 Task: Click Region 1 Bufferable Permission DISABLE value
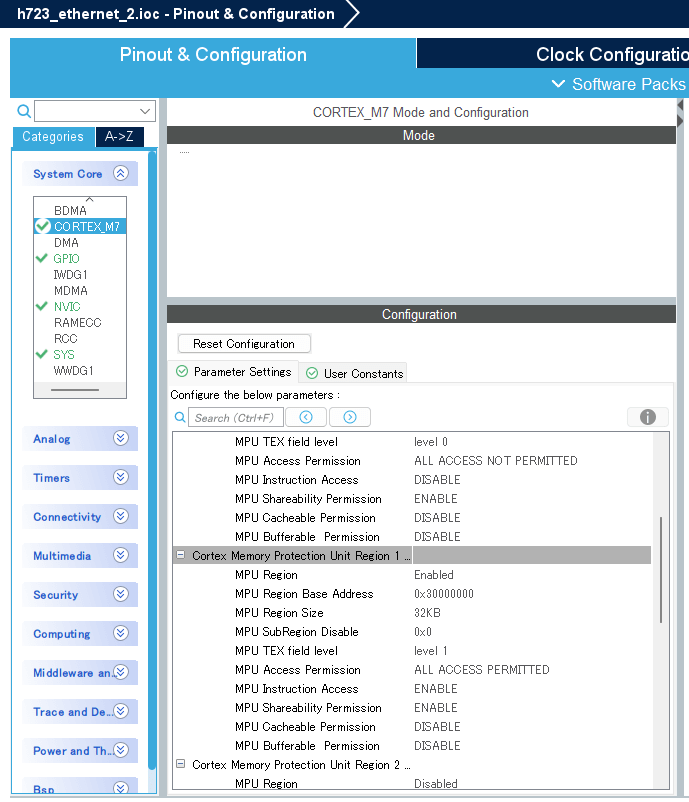pos(437,746)
